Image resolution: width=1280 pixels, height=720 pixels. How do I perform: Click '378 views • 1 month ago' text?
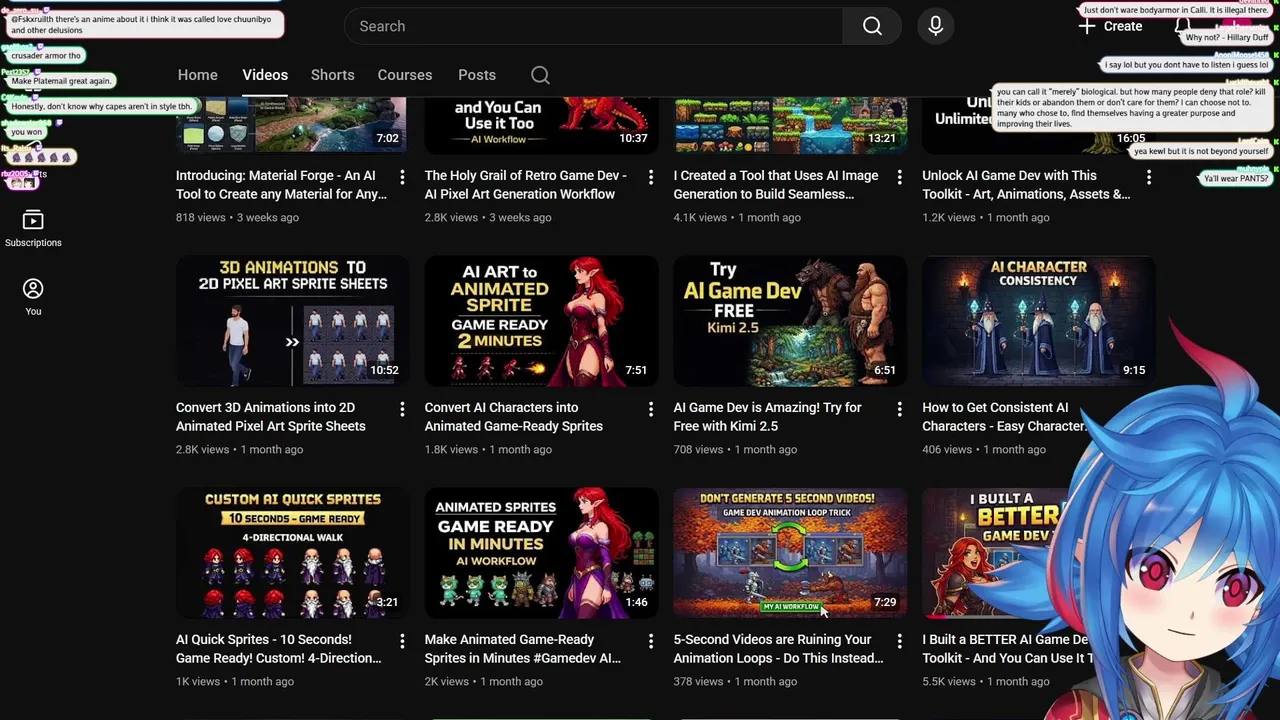tap(736, 681)
